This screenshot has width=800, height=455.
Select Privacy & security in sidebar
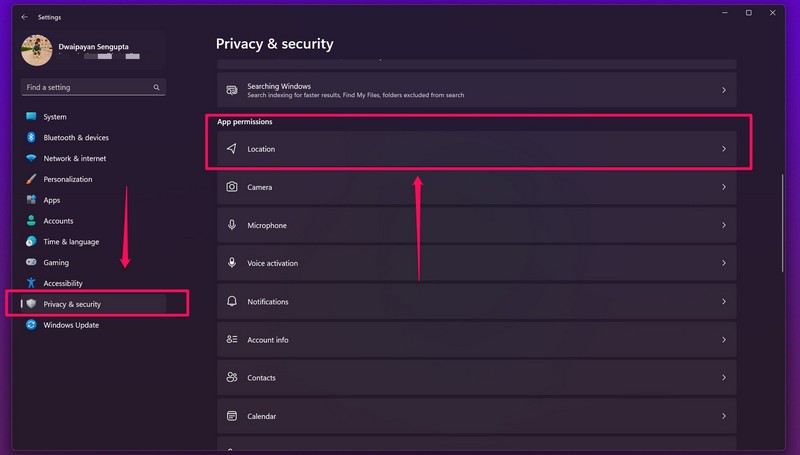[72, 304]
